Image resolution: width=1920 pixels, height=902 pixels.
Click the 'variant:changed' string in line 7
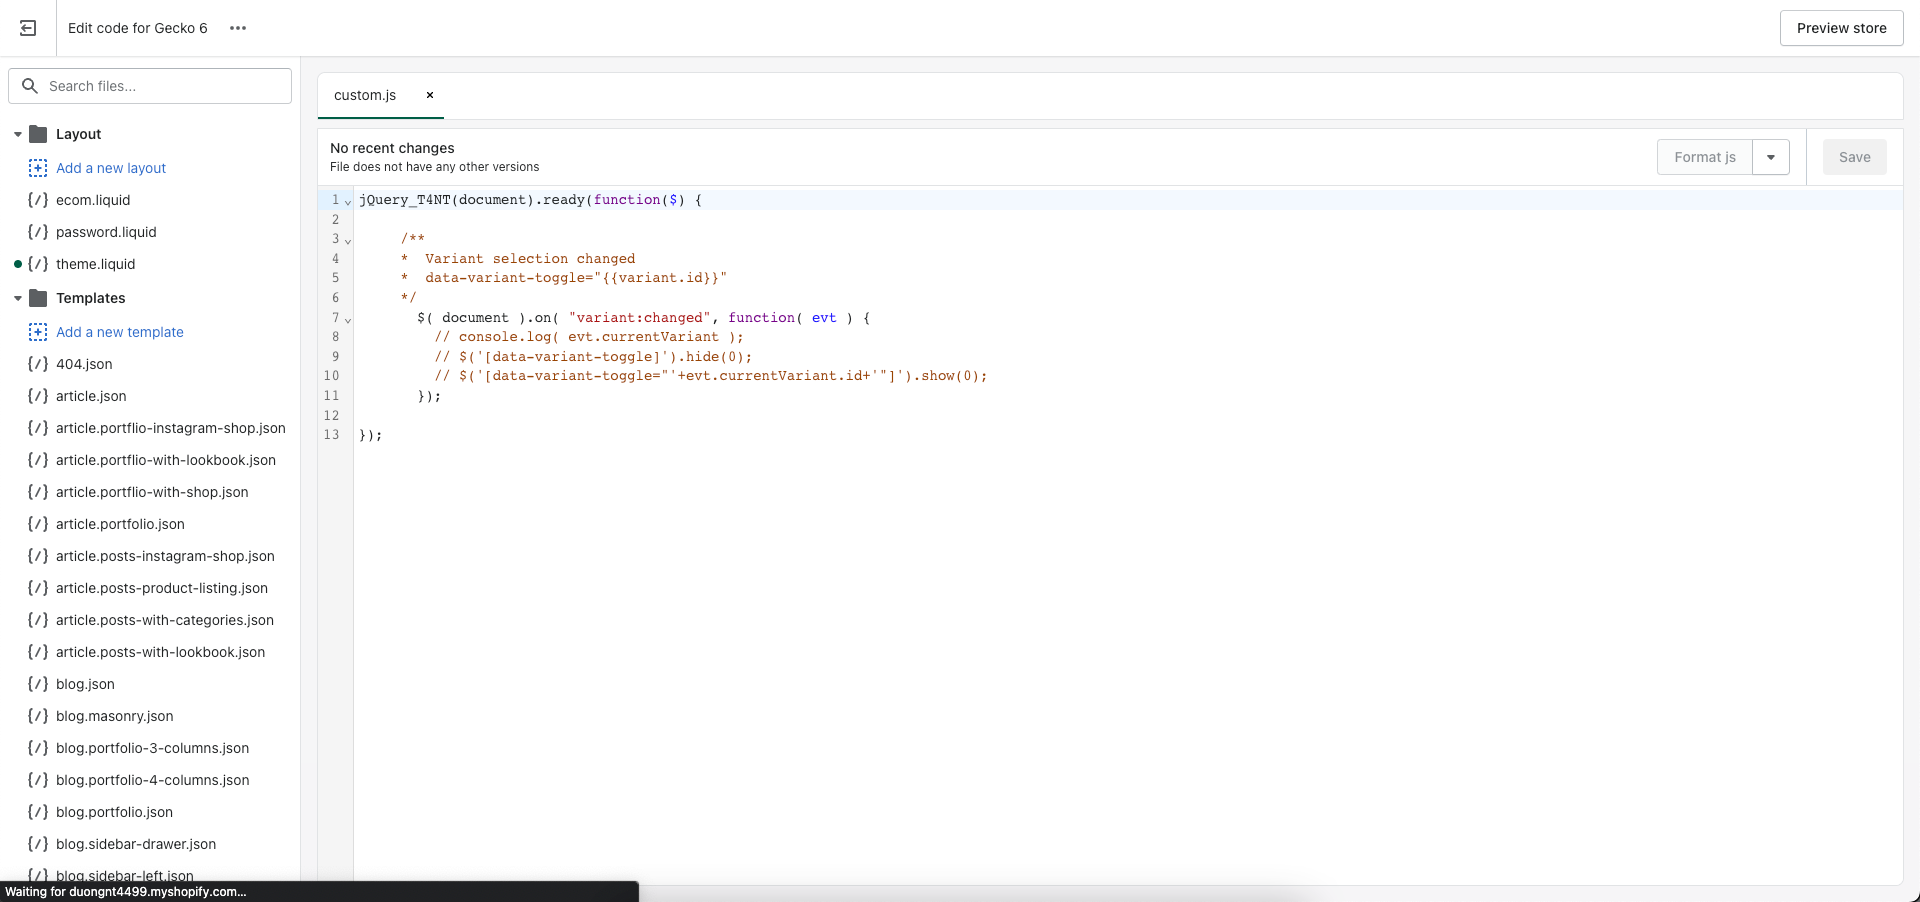point(639,318)
